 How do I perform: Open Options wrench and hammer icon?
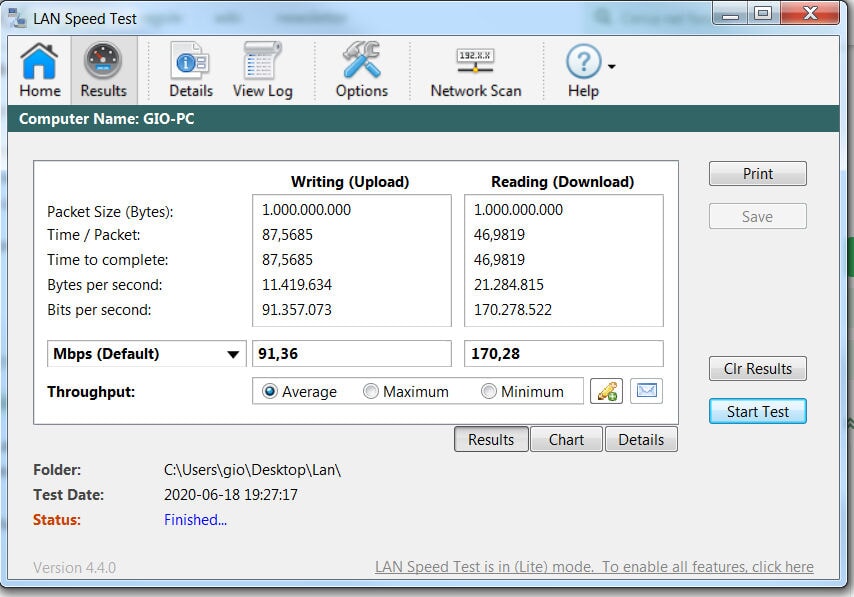pyautogui.click(x=362, y=70)
